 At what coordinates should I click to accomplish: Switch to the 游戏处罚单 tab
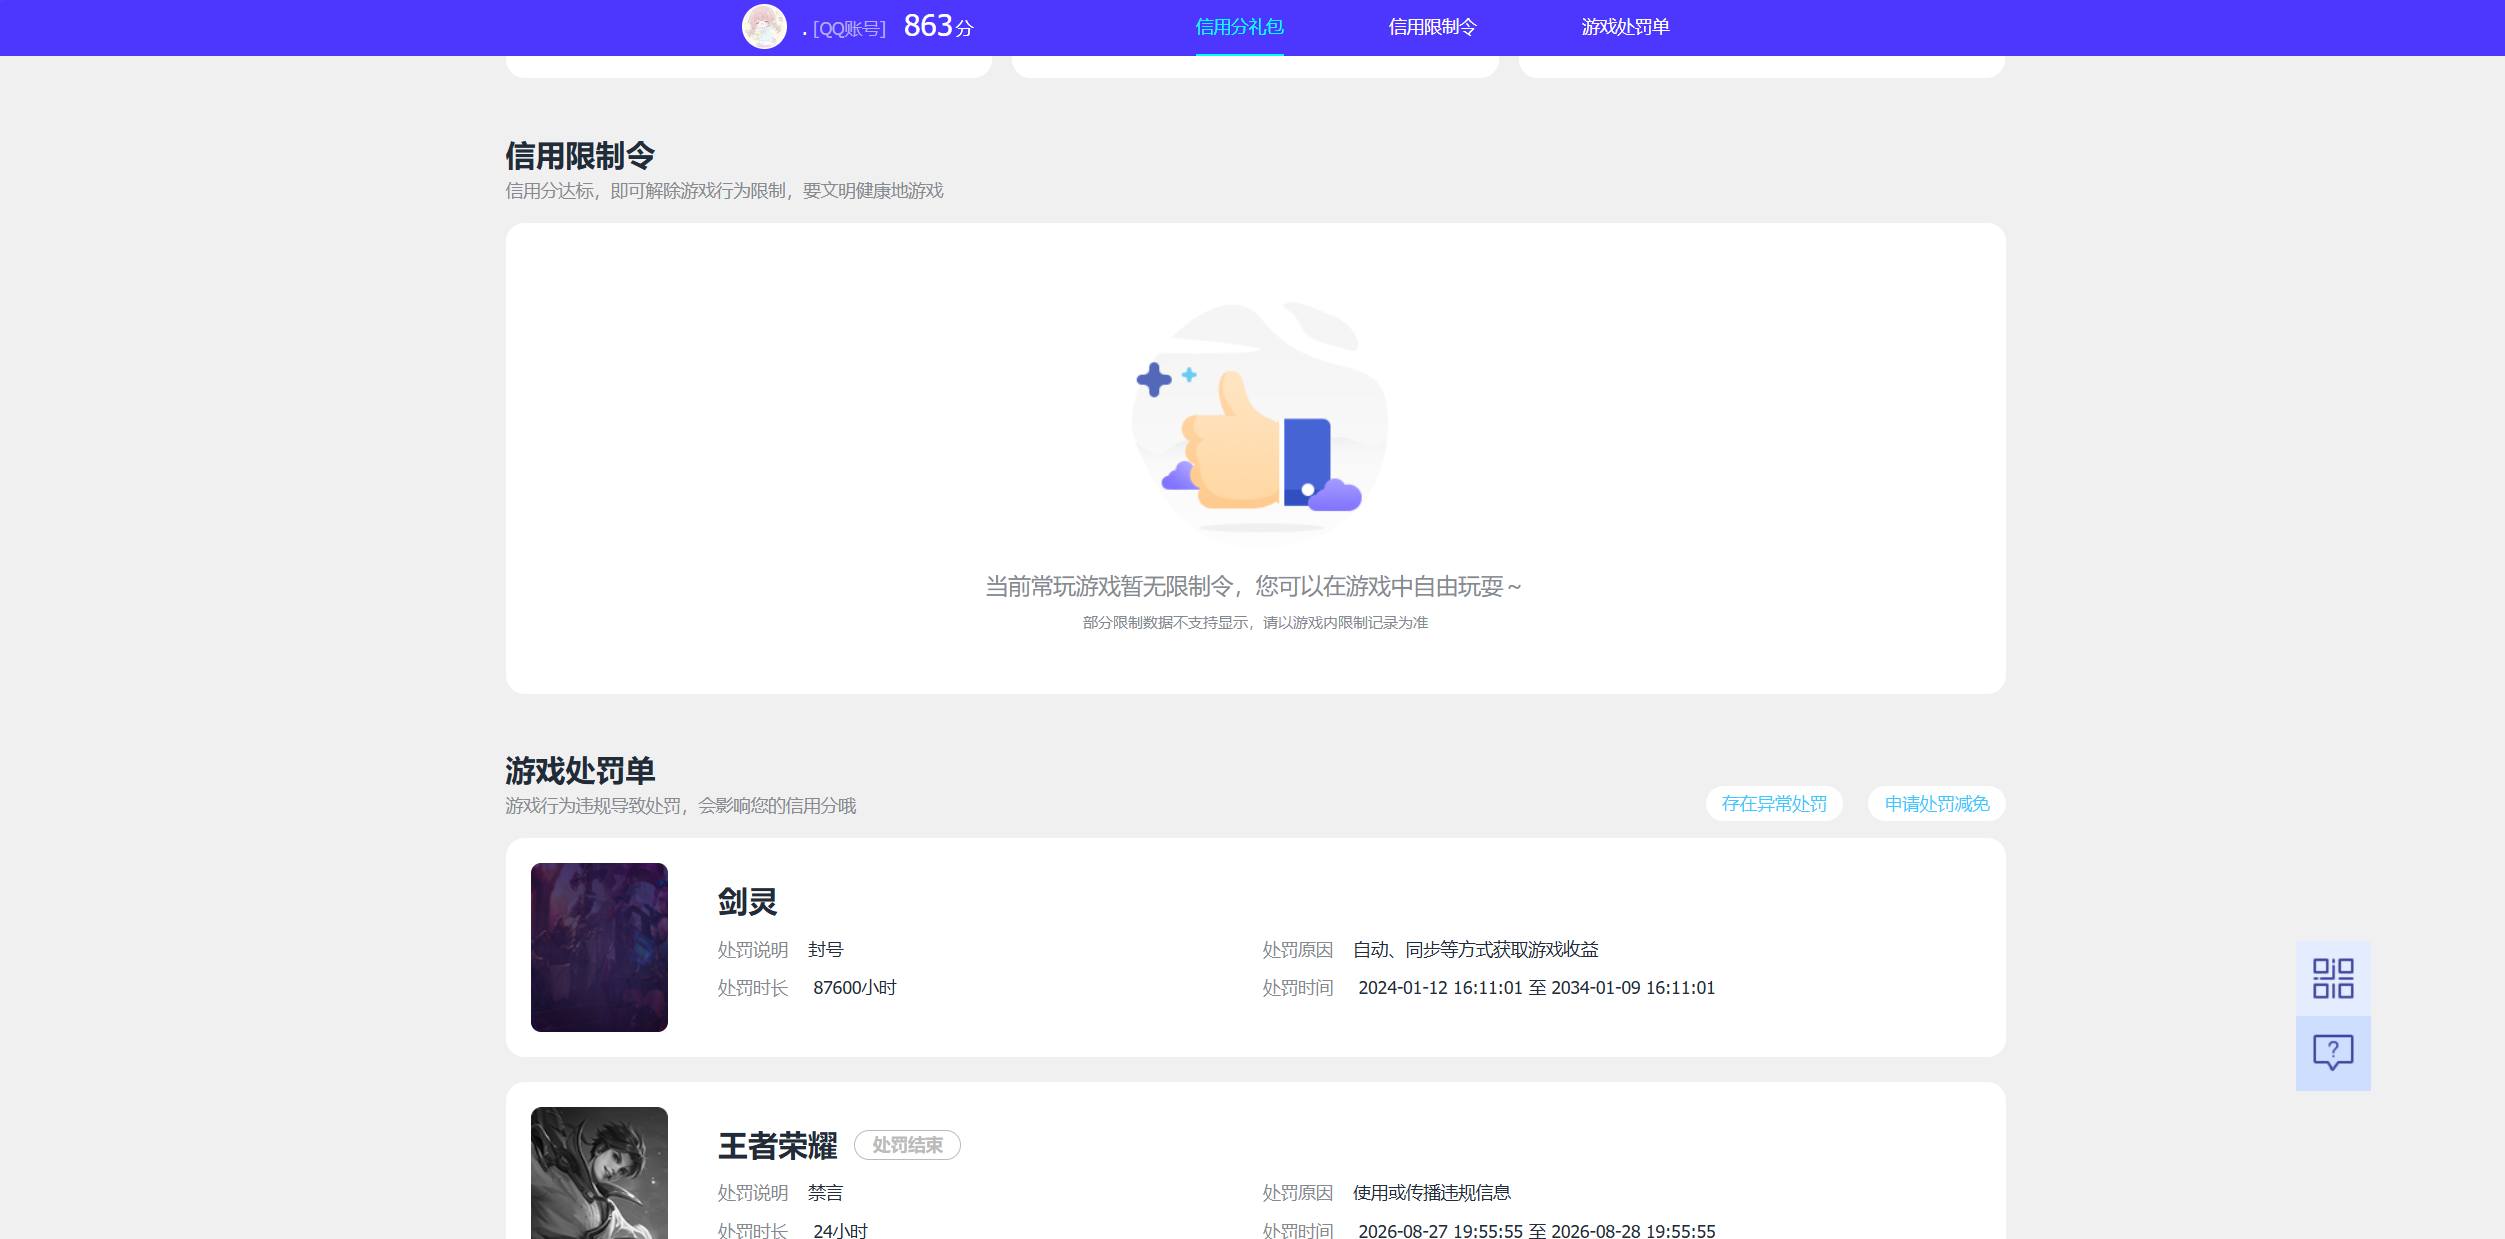(1625, 27)
